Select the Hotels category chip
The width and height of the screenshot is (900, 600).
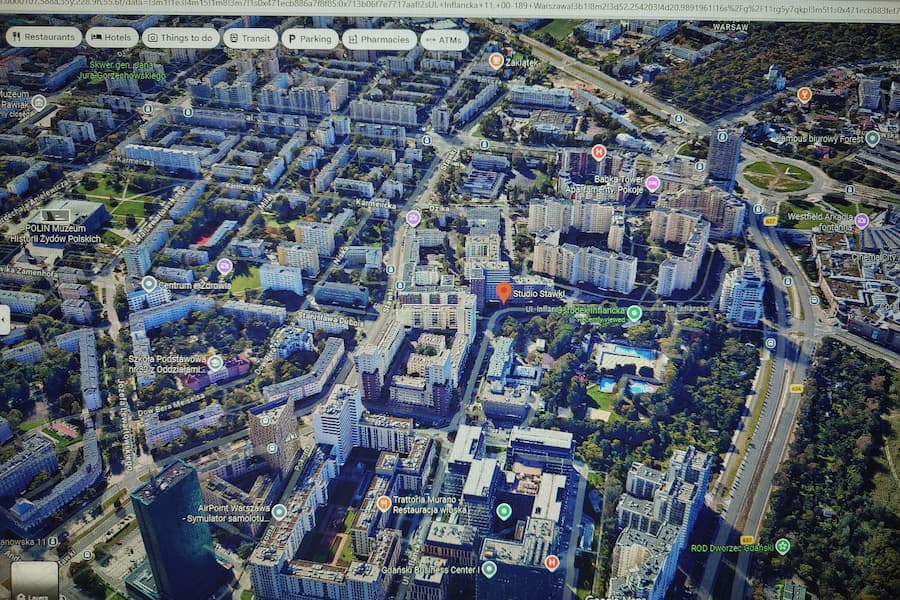click(112, 37)
